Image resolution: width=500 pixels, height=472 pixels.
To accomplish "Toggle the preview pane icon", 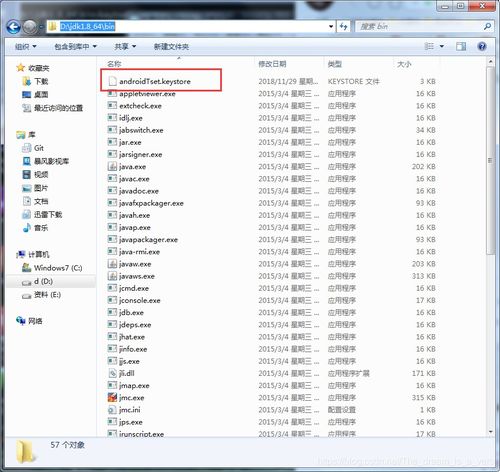I will (461, 46).
